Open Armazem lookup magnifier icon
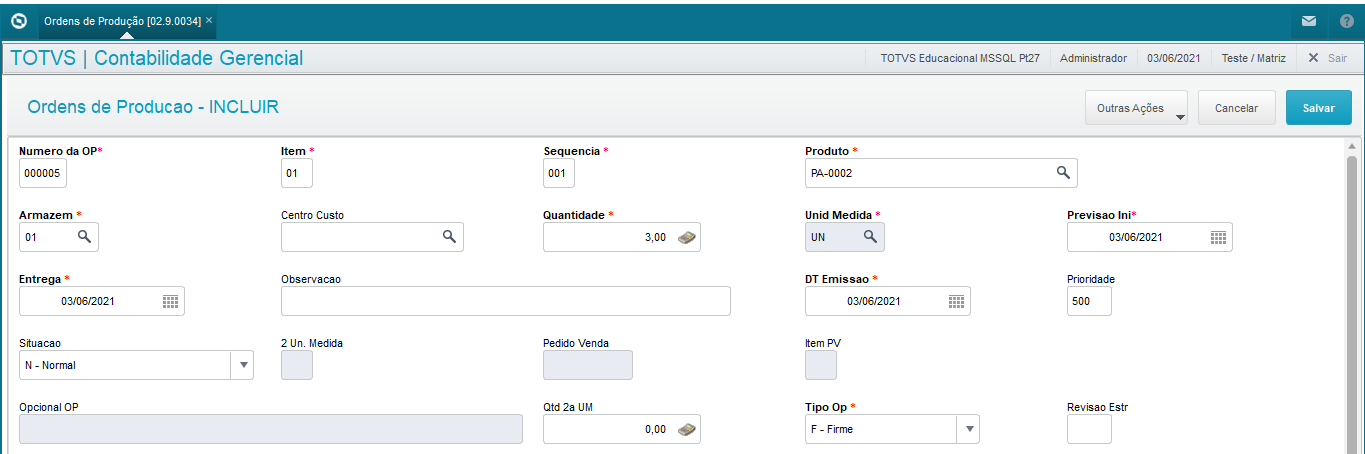The height and width of the screenshot is (454, 1365). (x=85, y=236)
